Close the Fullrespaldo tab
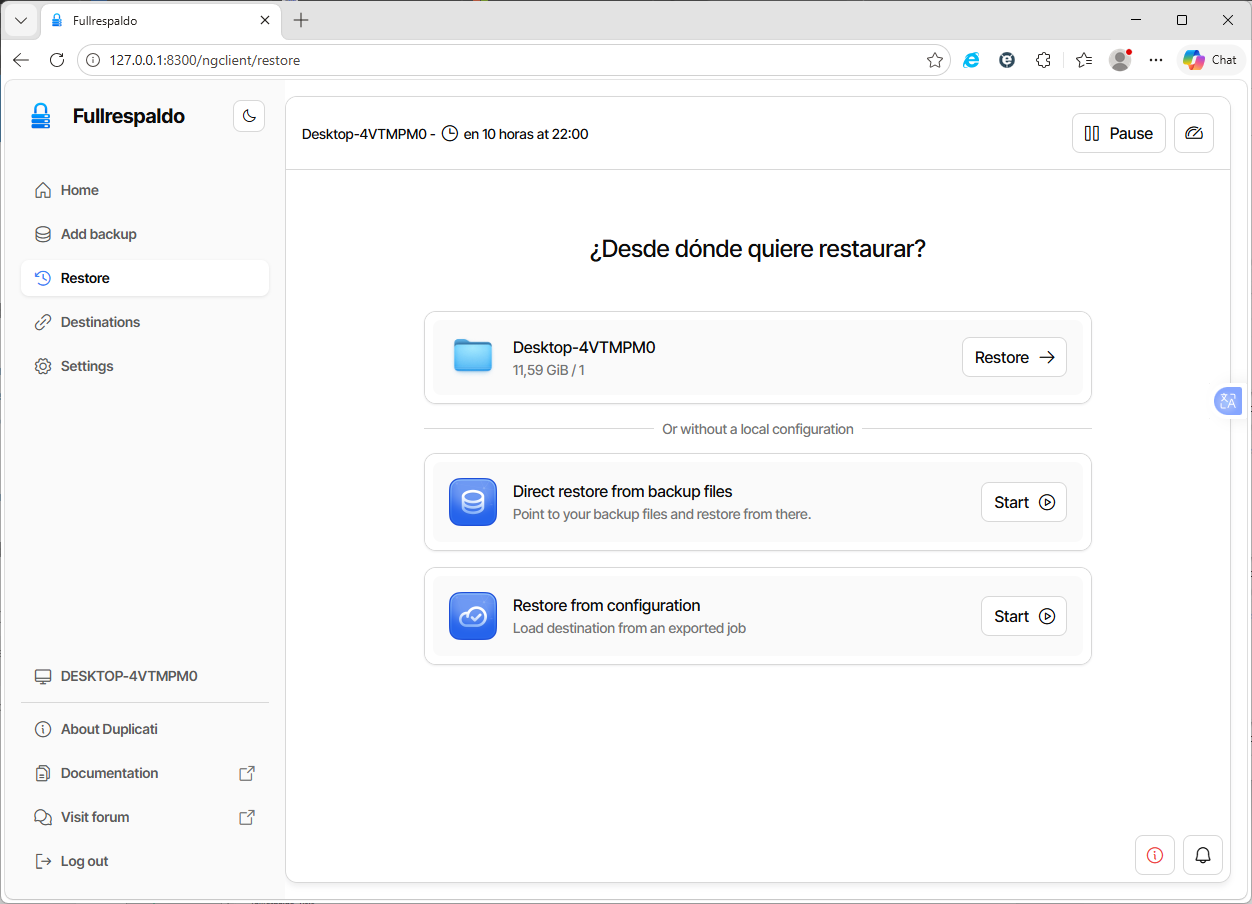Screen dimensions: 1252x904 pyautogui.click(x=265, y=20)
